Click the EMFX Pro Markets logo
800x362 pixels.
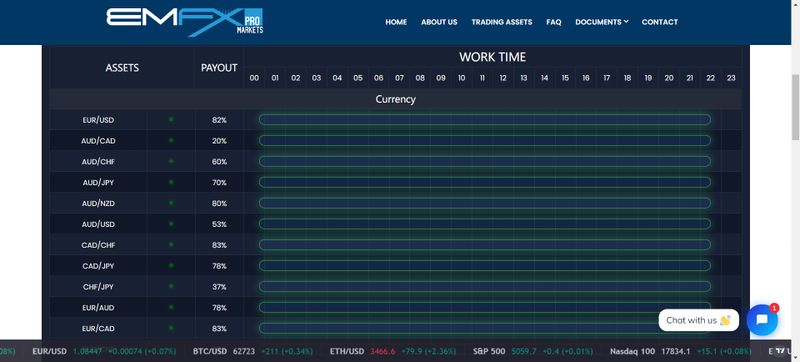pyautogui.click(x=185, y=21)
